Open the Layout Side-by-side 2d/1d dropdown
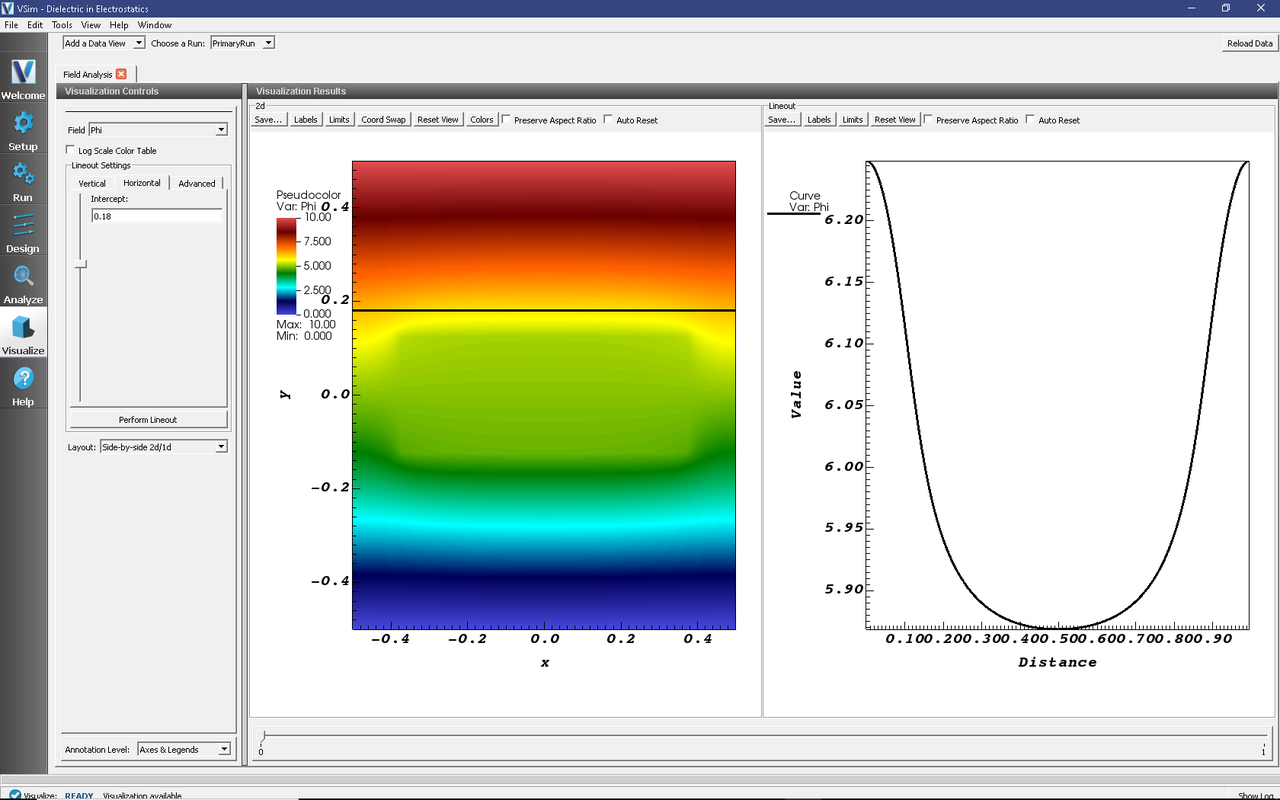Viewport: 1280px width, 800px height. pyautogui.click(x=164, y=447)
